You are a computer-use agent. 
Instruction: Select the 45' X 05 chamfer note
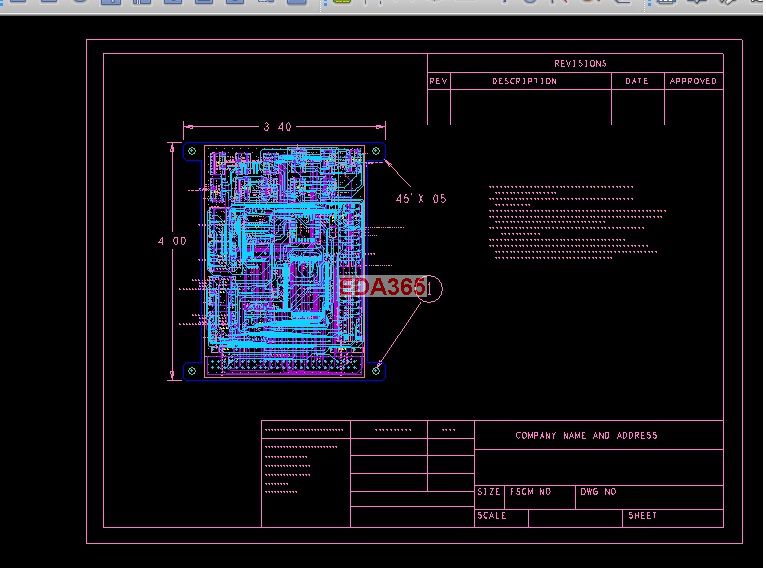(x=421, y=198)
